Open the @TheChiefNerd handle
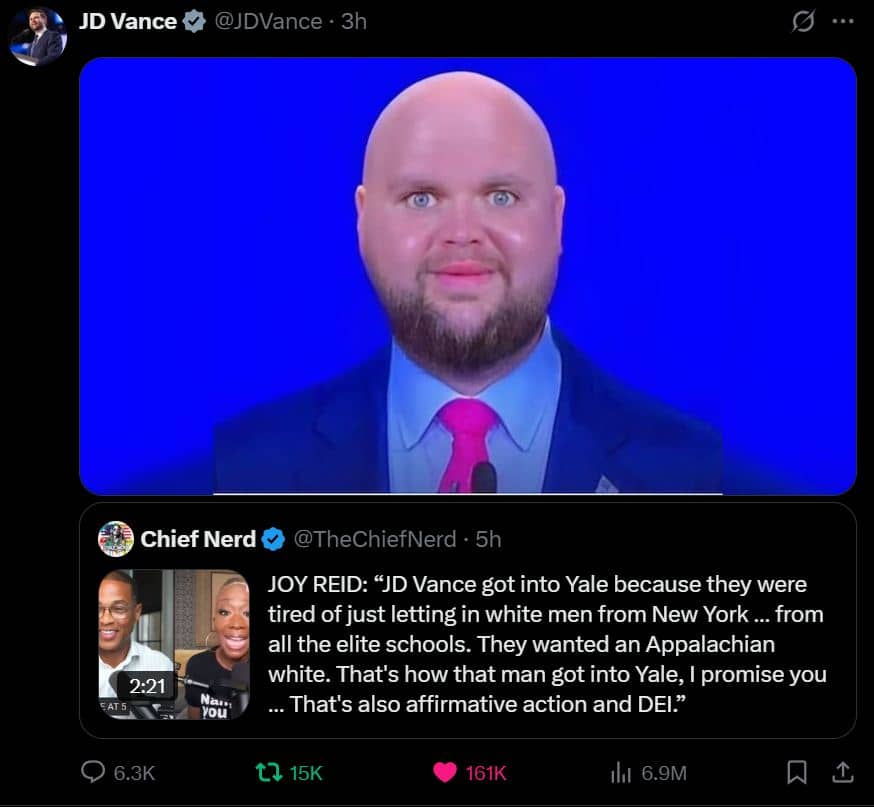This screenshot has width=874, height=807. coord(375,539)
